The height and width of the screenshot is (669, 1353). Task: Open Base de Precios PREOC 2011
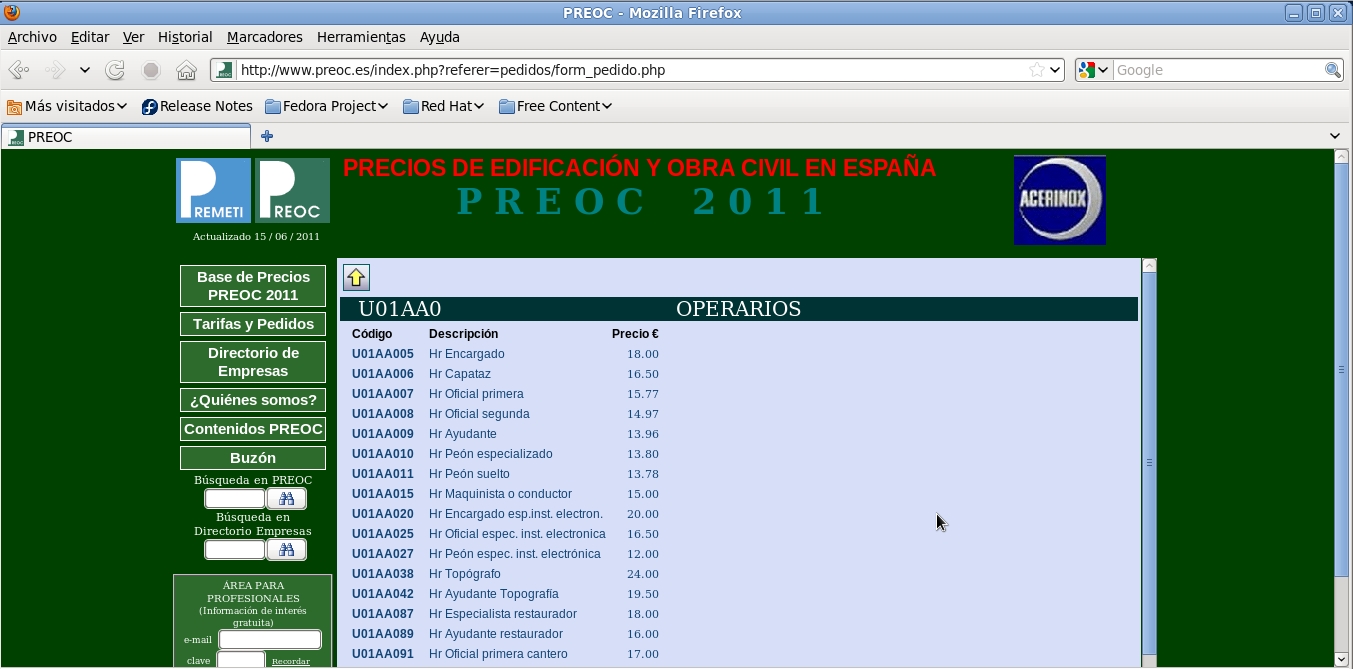pyautogui.click(x=253, y=286)
